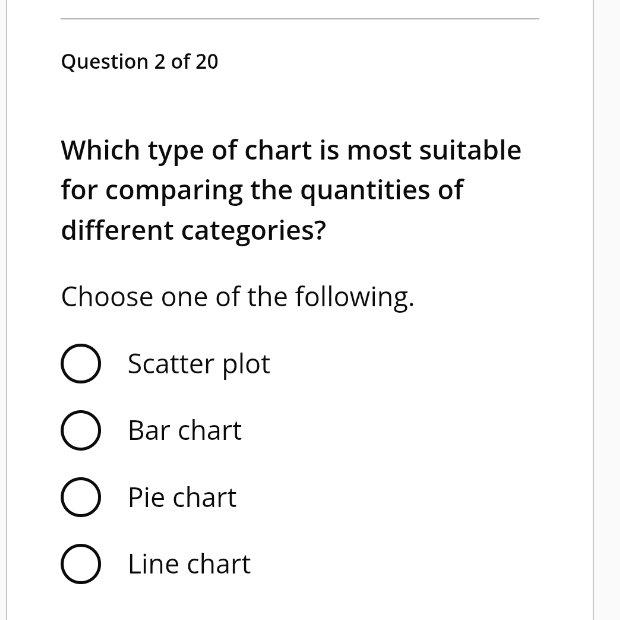Select the Scatter plot radio button
620x620 pixels.
click(81, 363)
